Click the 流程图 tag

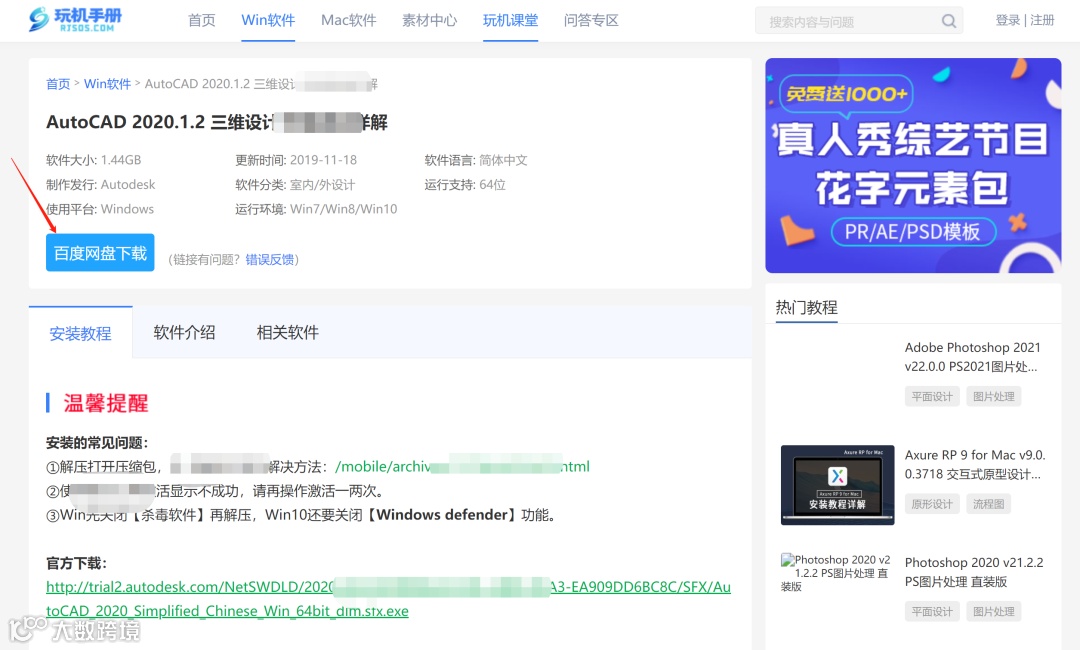click(x=988, y=504)
